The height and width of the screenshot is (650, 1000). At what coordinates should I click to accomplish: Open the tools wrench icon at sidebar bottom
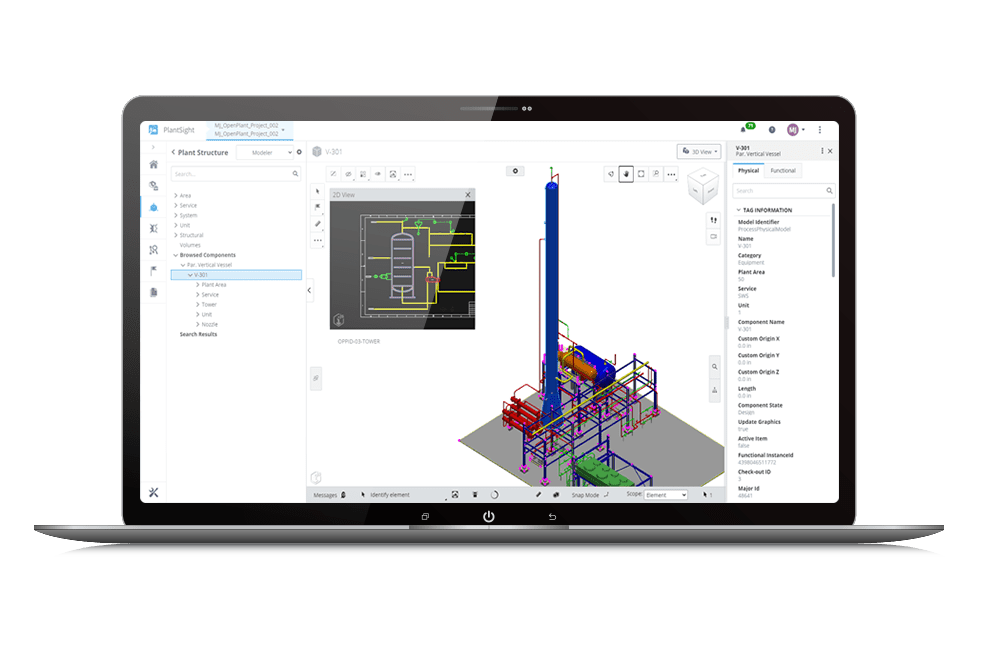pos(153,492)
